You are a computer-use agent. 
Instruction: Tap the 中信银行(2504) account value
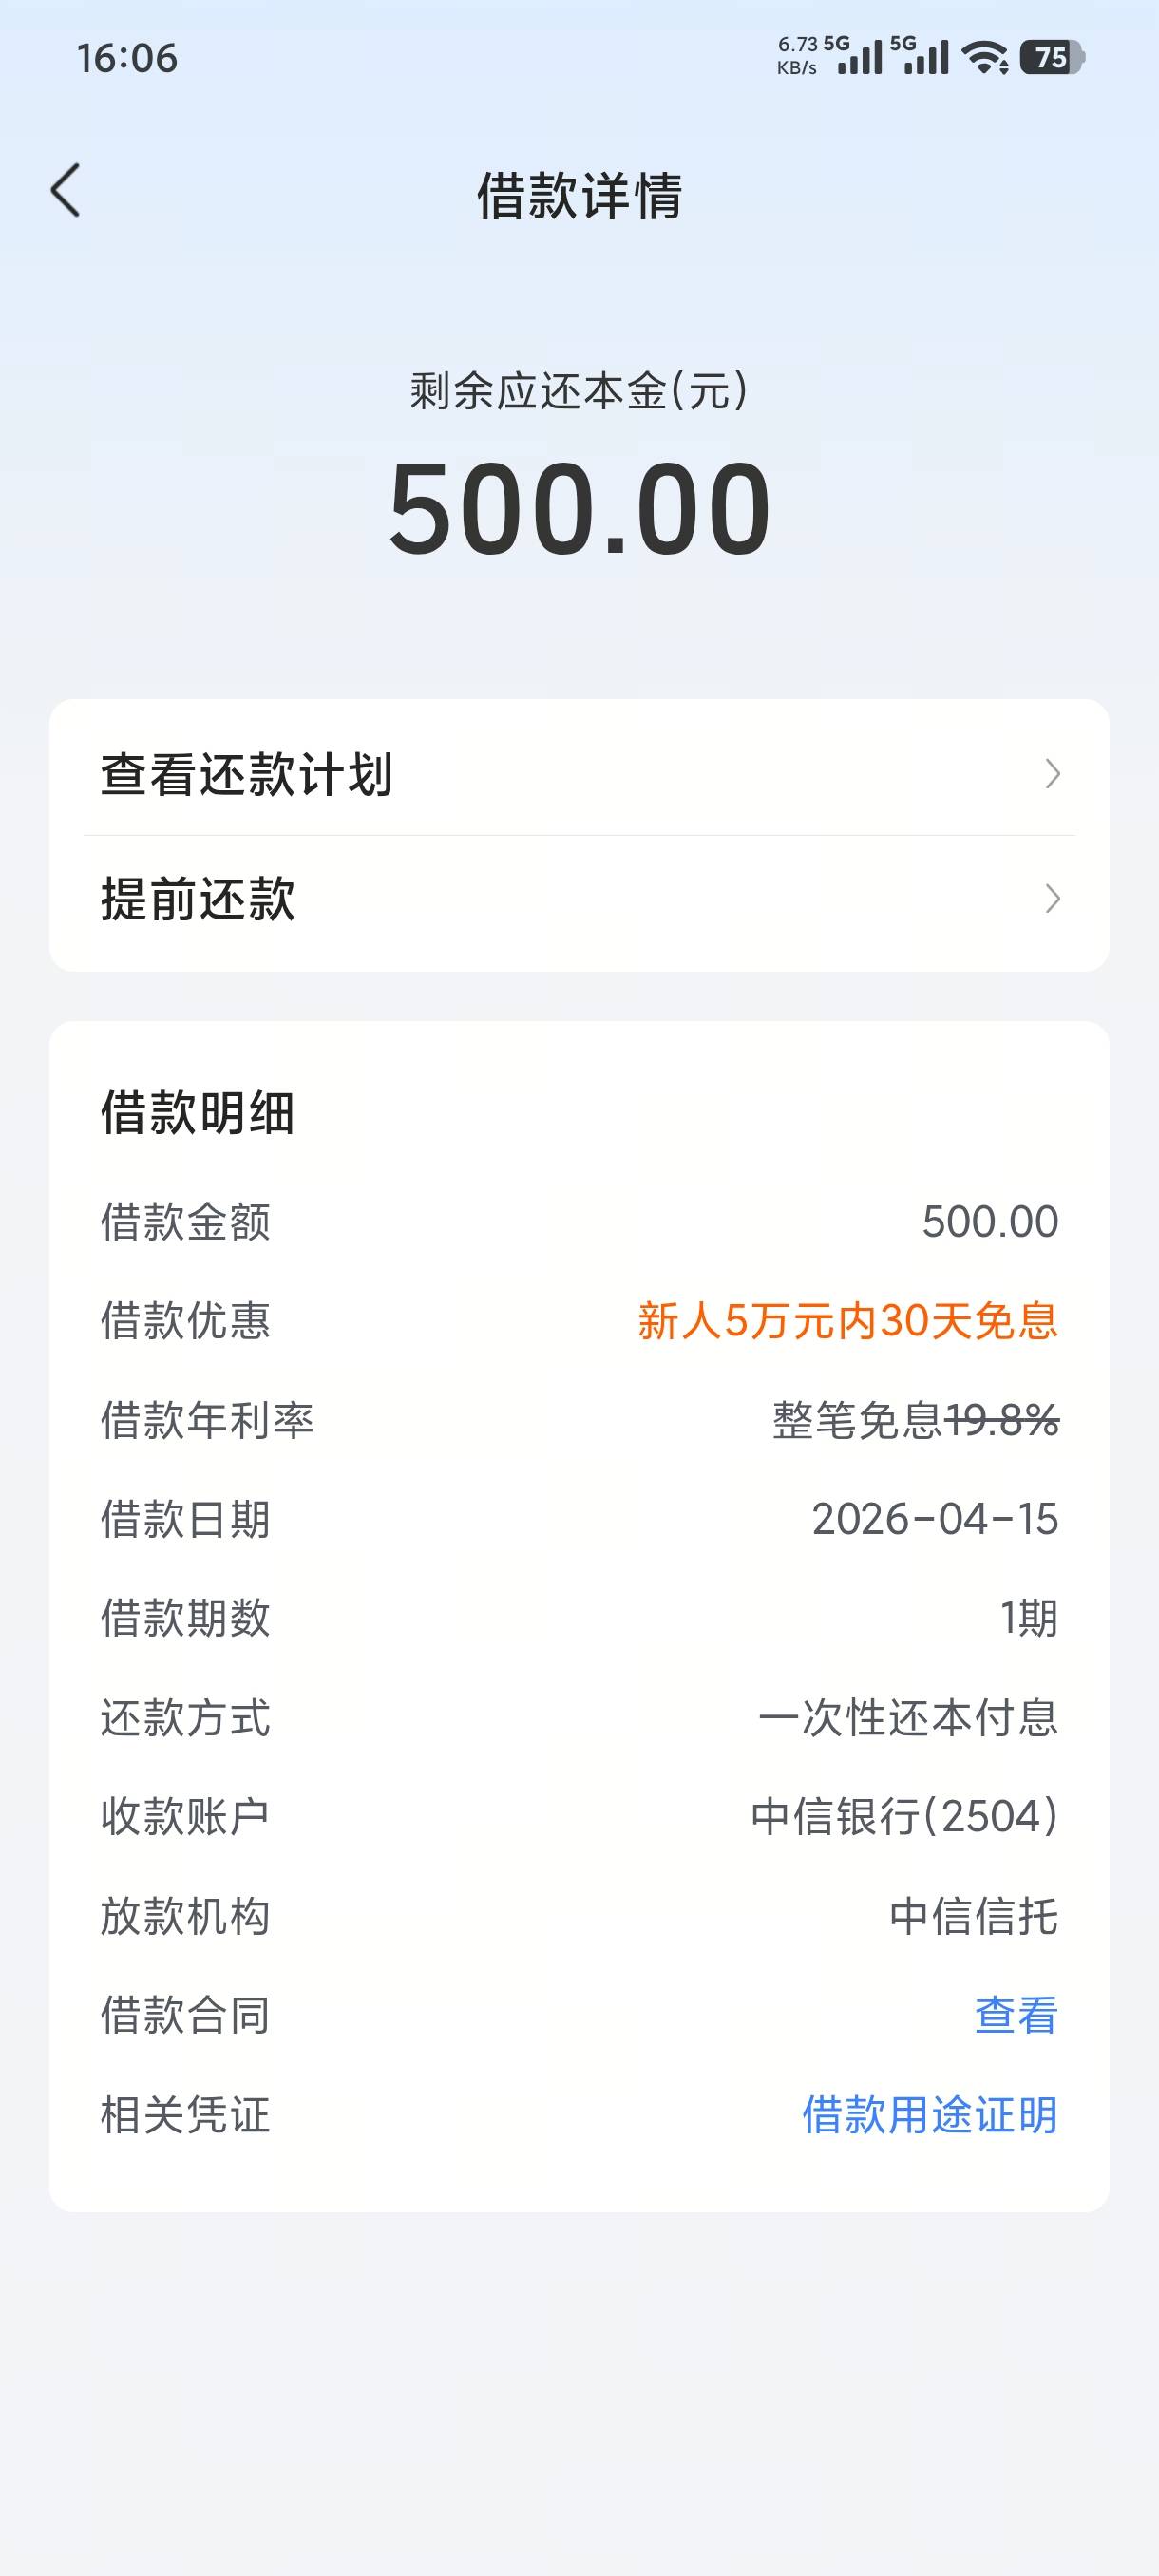coord(904,1816)
